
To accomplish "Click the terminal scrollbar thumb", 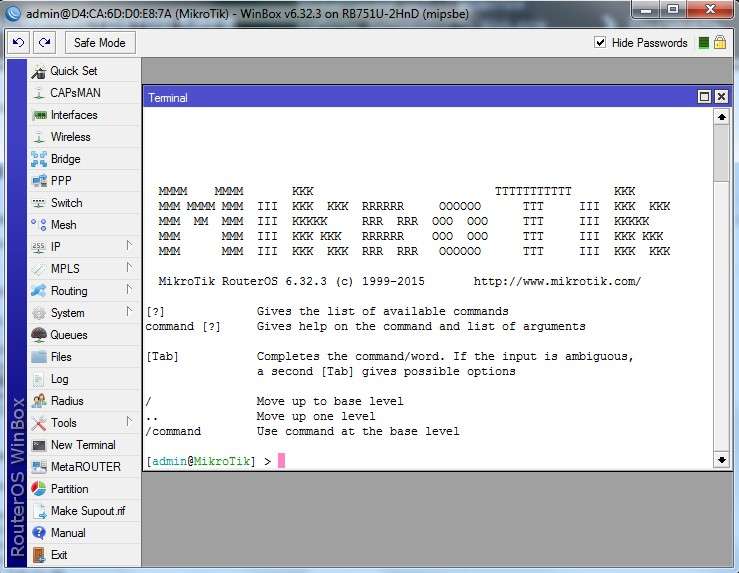I will [x=721, y=153].
